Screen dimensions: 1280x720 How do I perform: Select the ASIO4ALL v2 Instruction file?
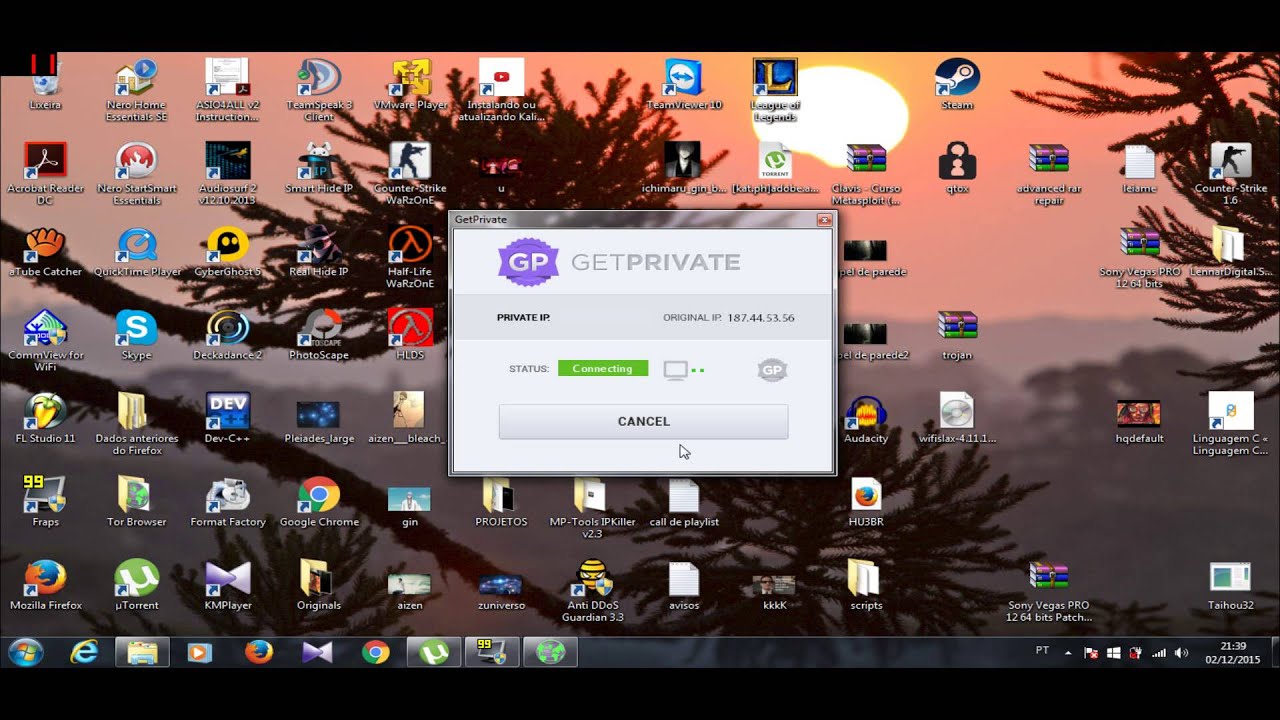click(228, 90)
